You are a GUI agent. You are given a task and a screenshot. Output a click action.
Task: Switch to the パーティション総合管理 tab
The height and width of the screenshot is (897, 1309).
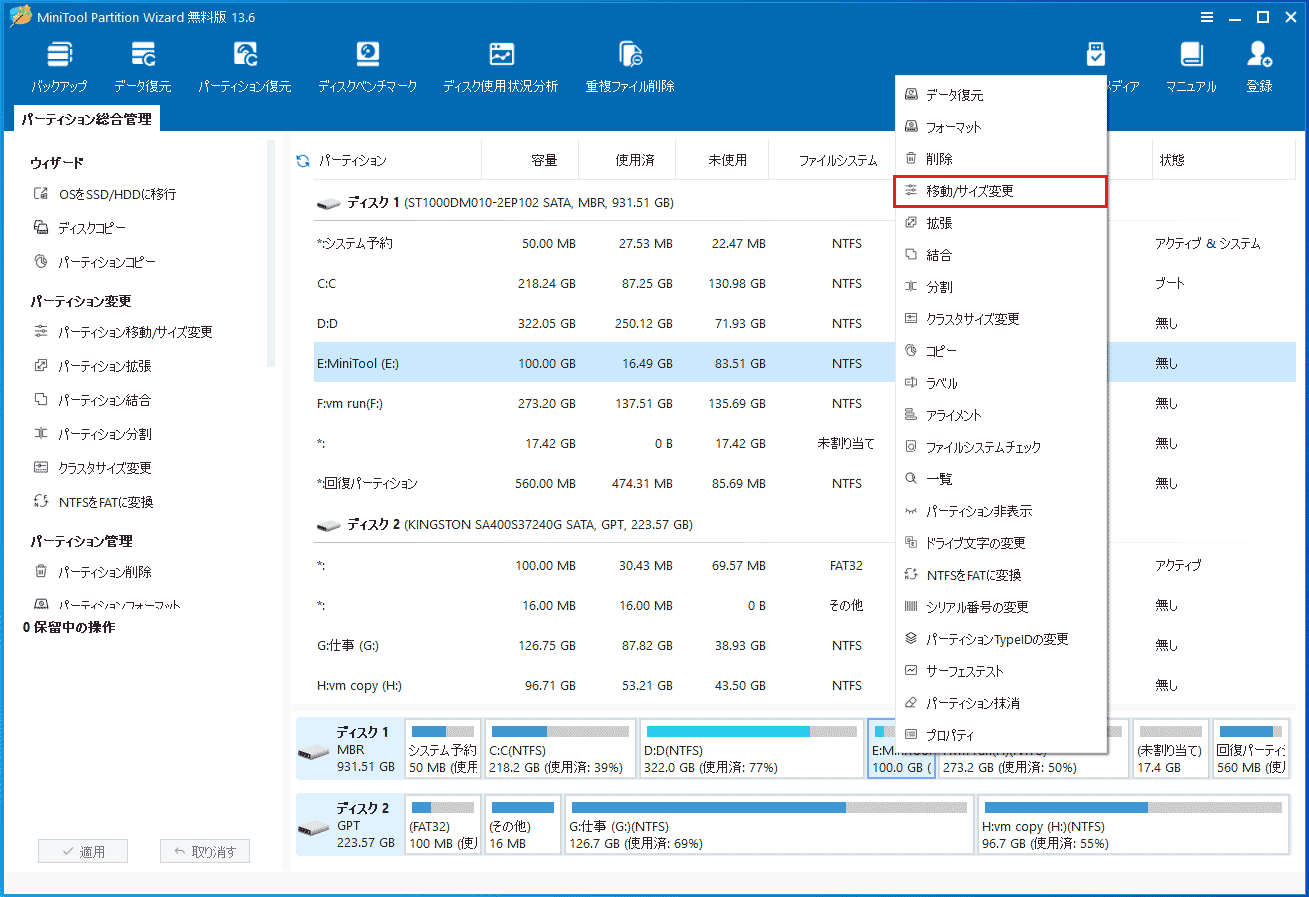pyautogui.click(x=87, y=119)
